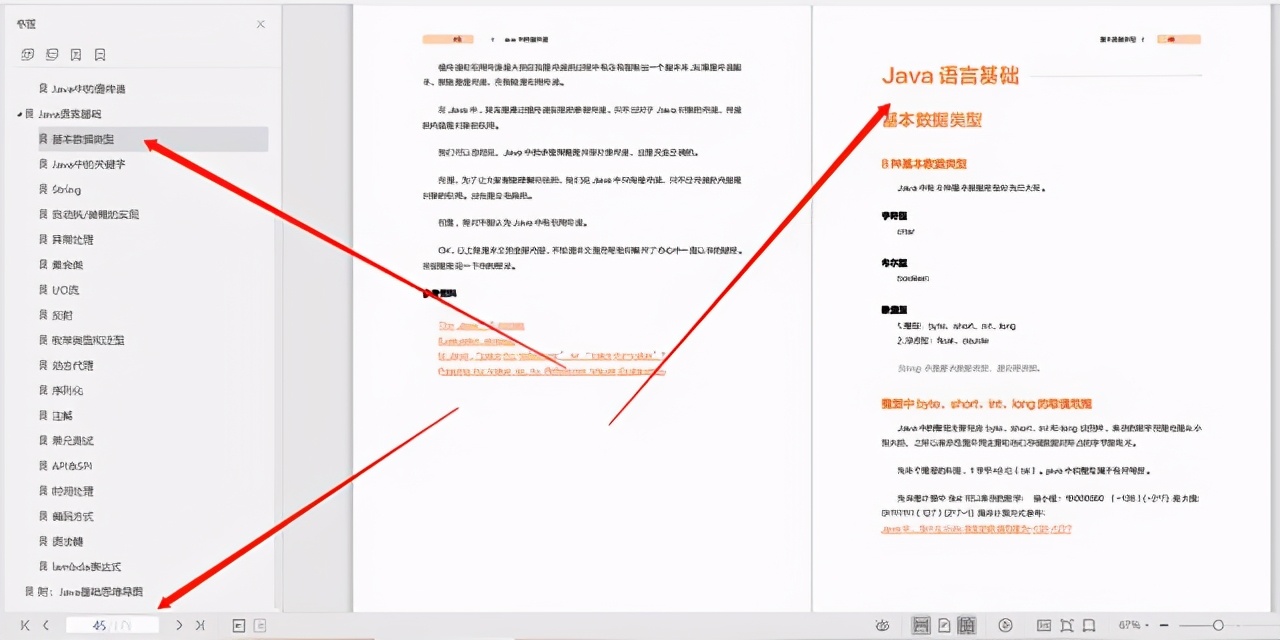
Task: Click the collapse-all bookmarks icon
Action: pyautogui.click(x=52, y=55)
